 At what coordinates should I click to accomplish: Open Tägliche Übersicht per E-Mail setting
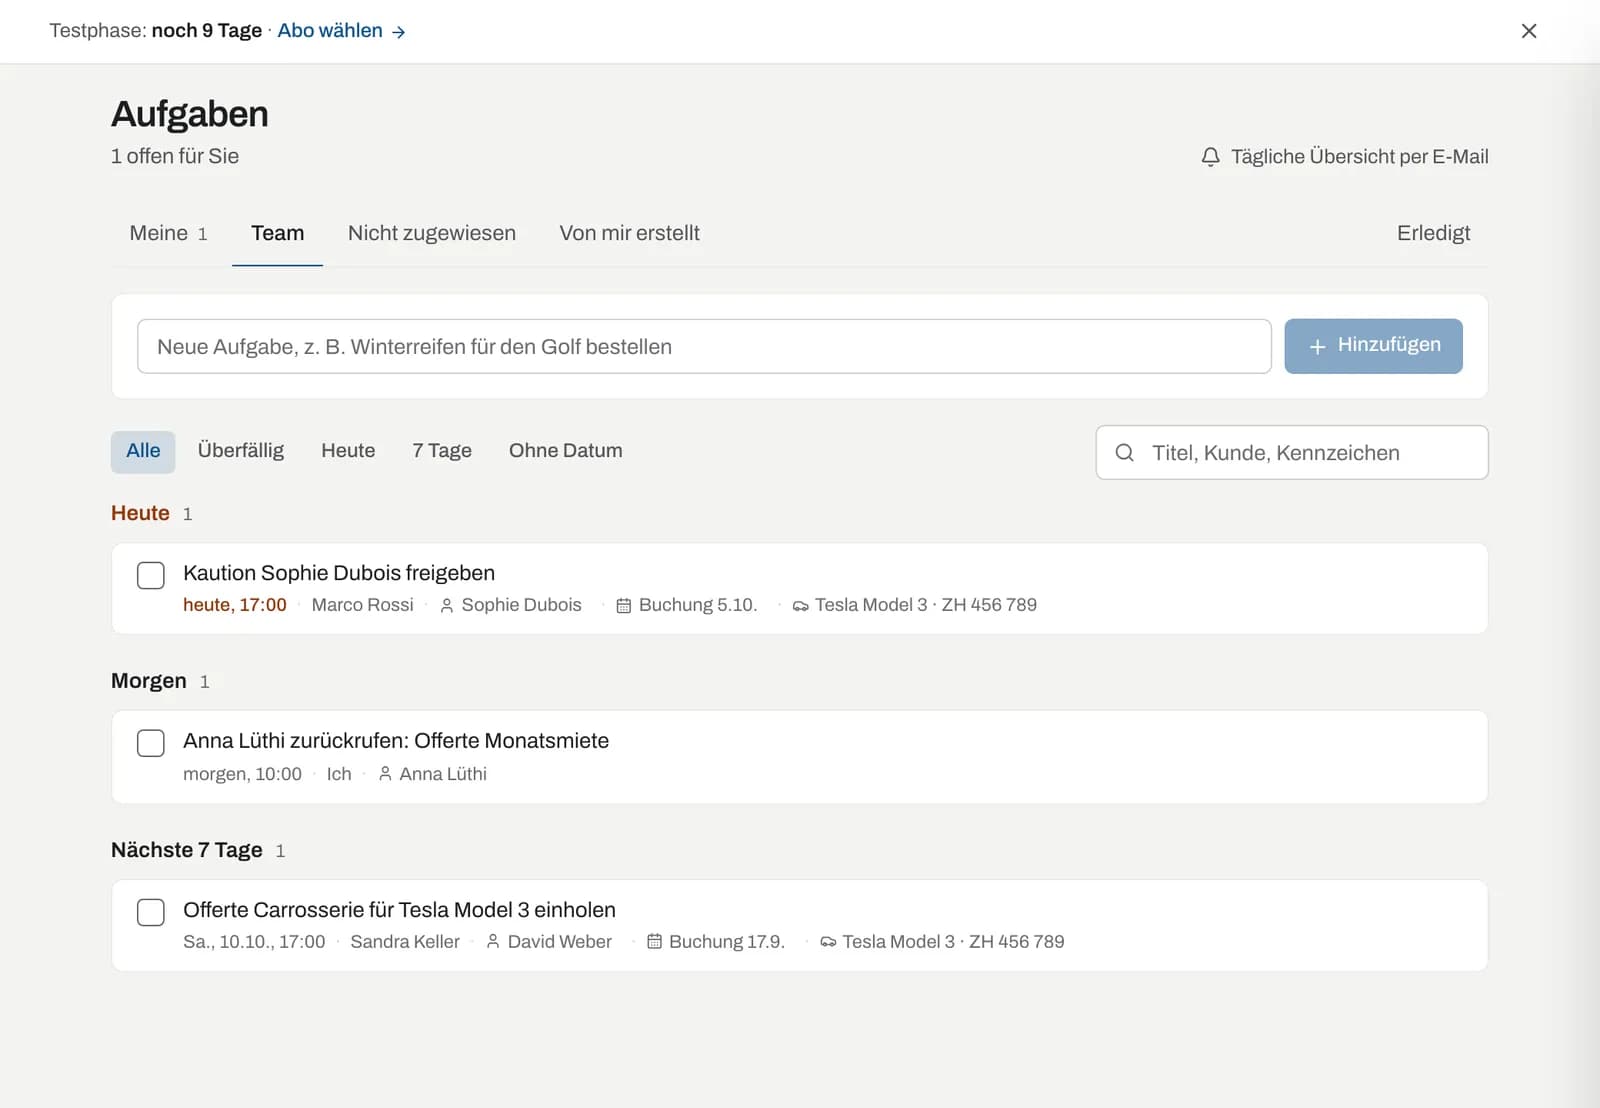1345,157
